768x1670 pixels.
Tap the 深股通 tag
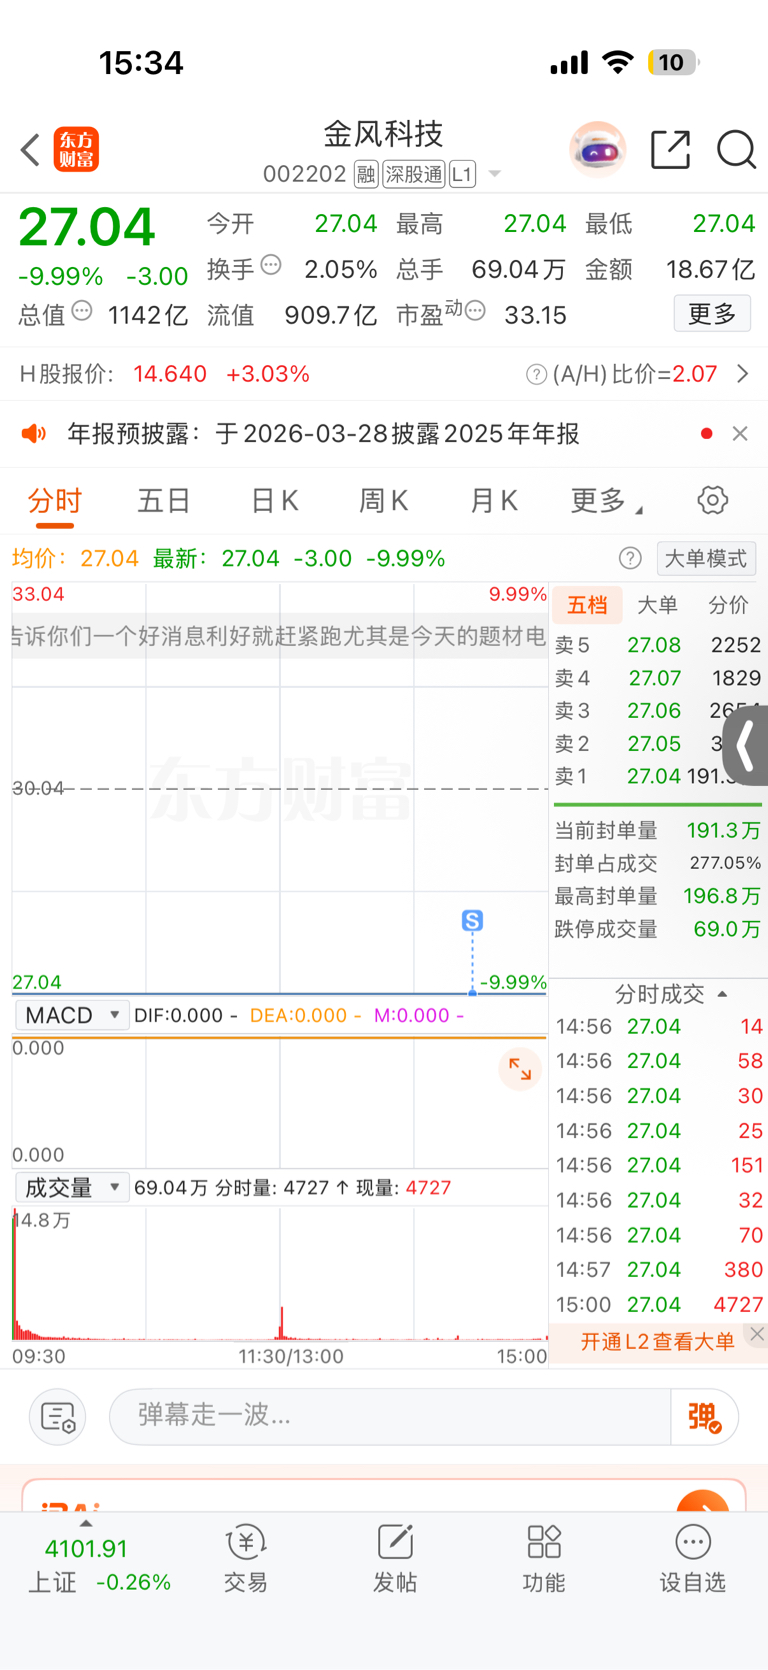pos(414,174)
